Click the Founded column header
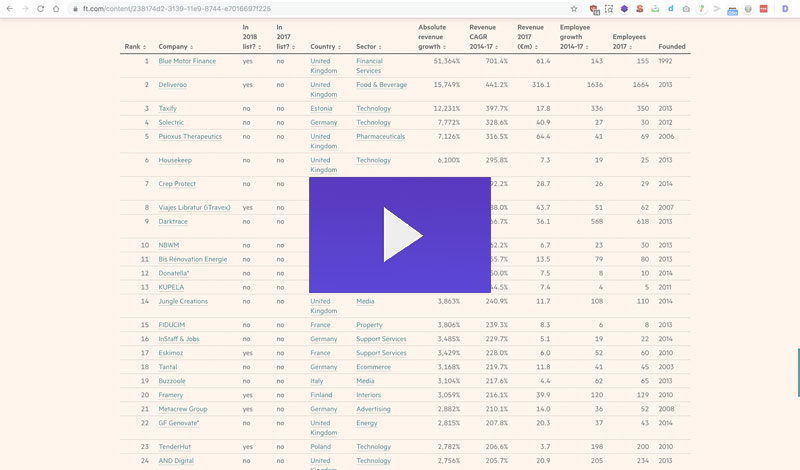This screenshot has width=800, height=470. pos(671,46)
